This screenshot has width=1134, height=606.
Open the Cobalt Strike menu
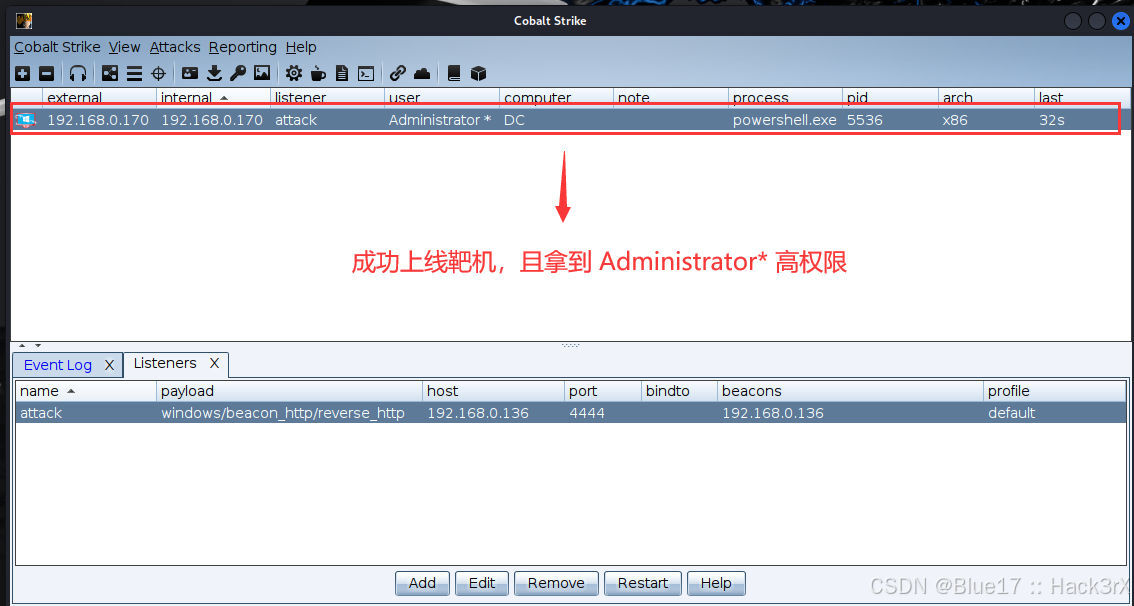click(57, 47)
